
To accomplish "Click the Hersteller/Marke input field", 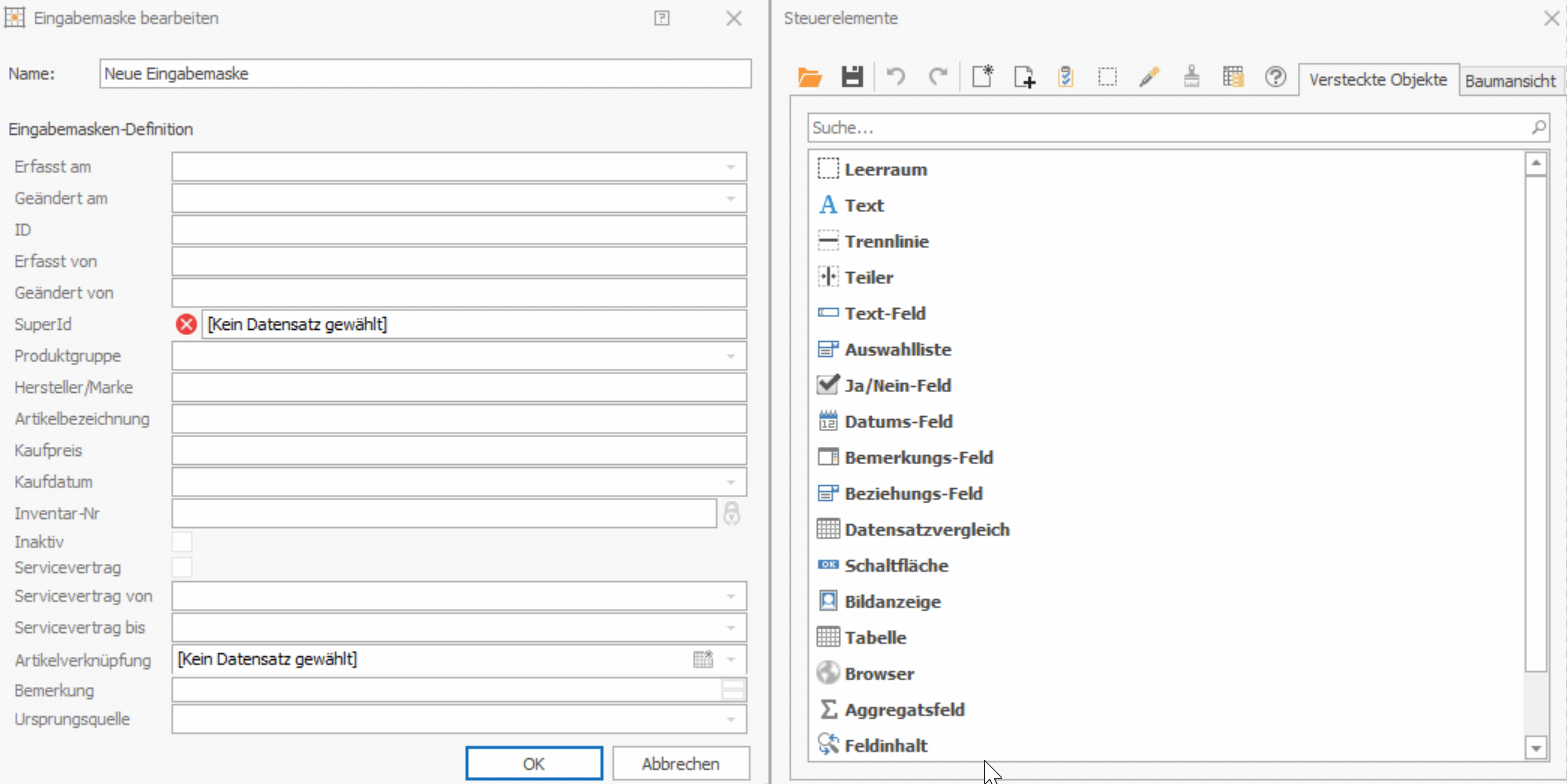I will pyautogui.click(x=459, y=387).
